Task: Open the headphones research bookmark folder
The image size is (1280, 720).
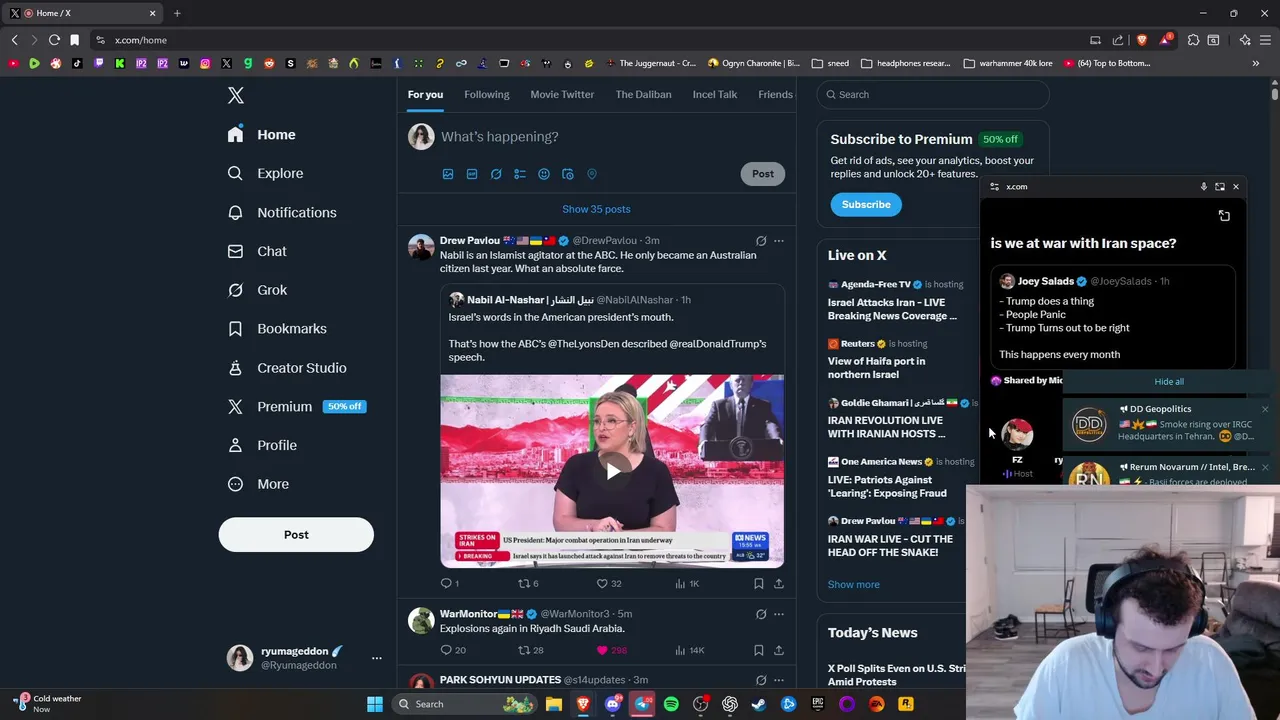Action: coord(905,63)
